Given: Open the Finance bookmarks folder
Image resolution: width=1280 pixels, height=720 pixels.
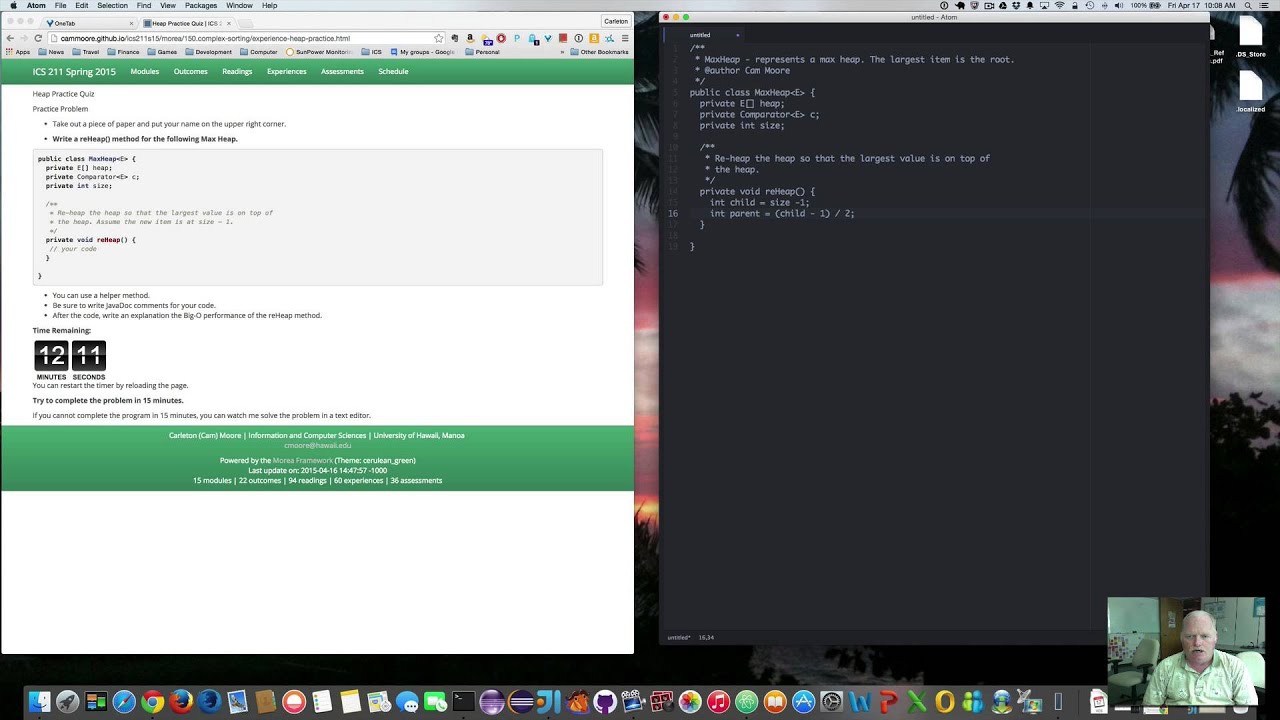Looking at the screenshot, I should (x=123, y=52).
